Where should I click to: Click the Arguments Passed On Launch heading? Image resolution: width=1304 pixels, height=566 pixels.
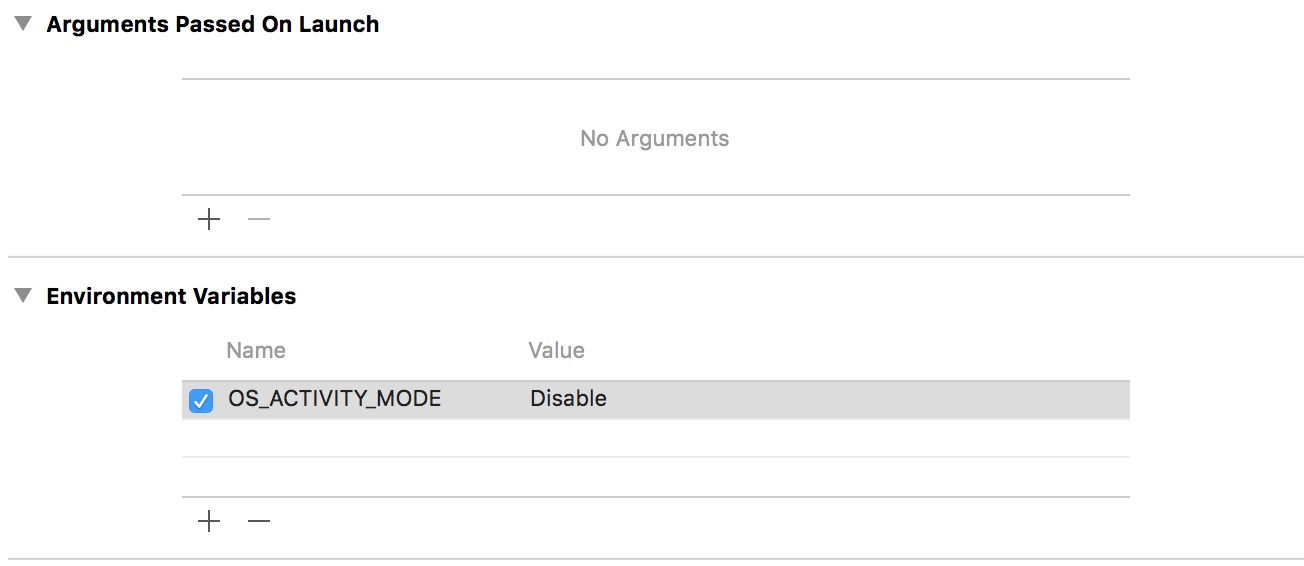pyautogui.click(x=213, y=25)
